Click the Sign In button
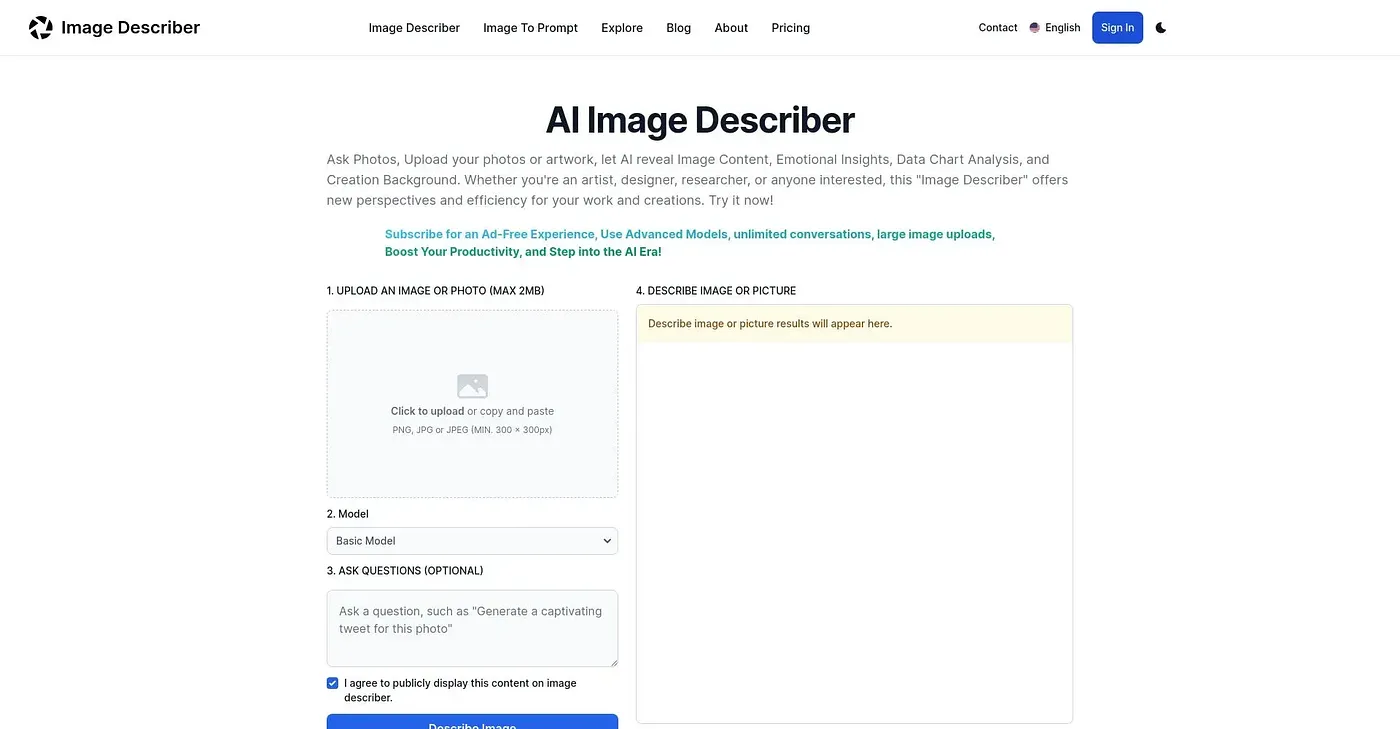The image size is (1400, 729). (1117, 28)
